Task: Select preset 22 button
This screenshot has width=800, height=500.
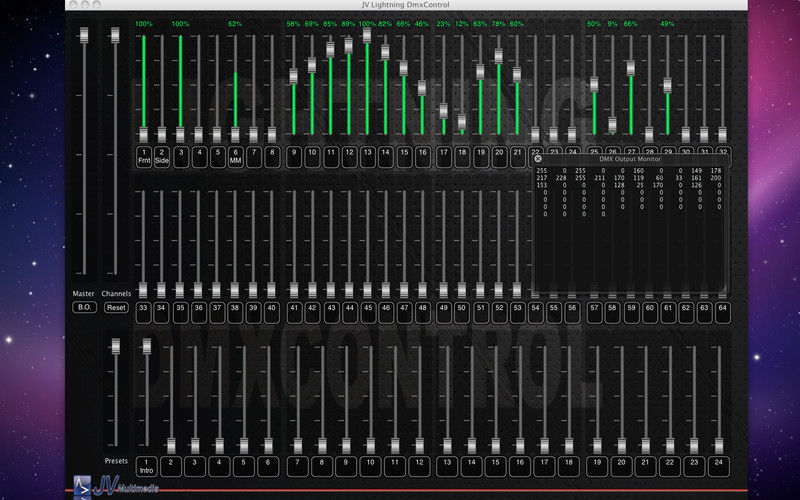Action: coord(670,466)
